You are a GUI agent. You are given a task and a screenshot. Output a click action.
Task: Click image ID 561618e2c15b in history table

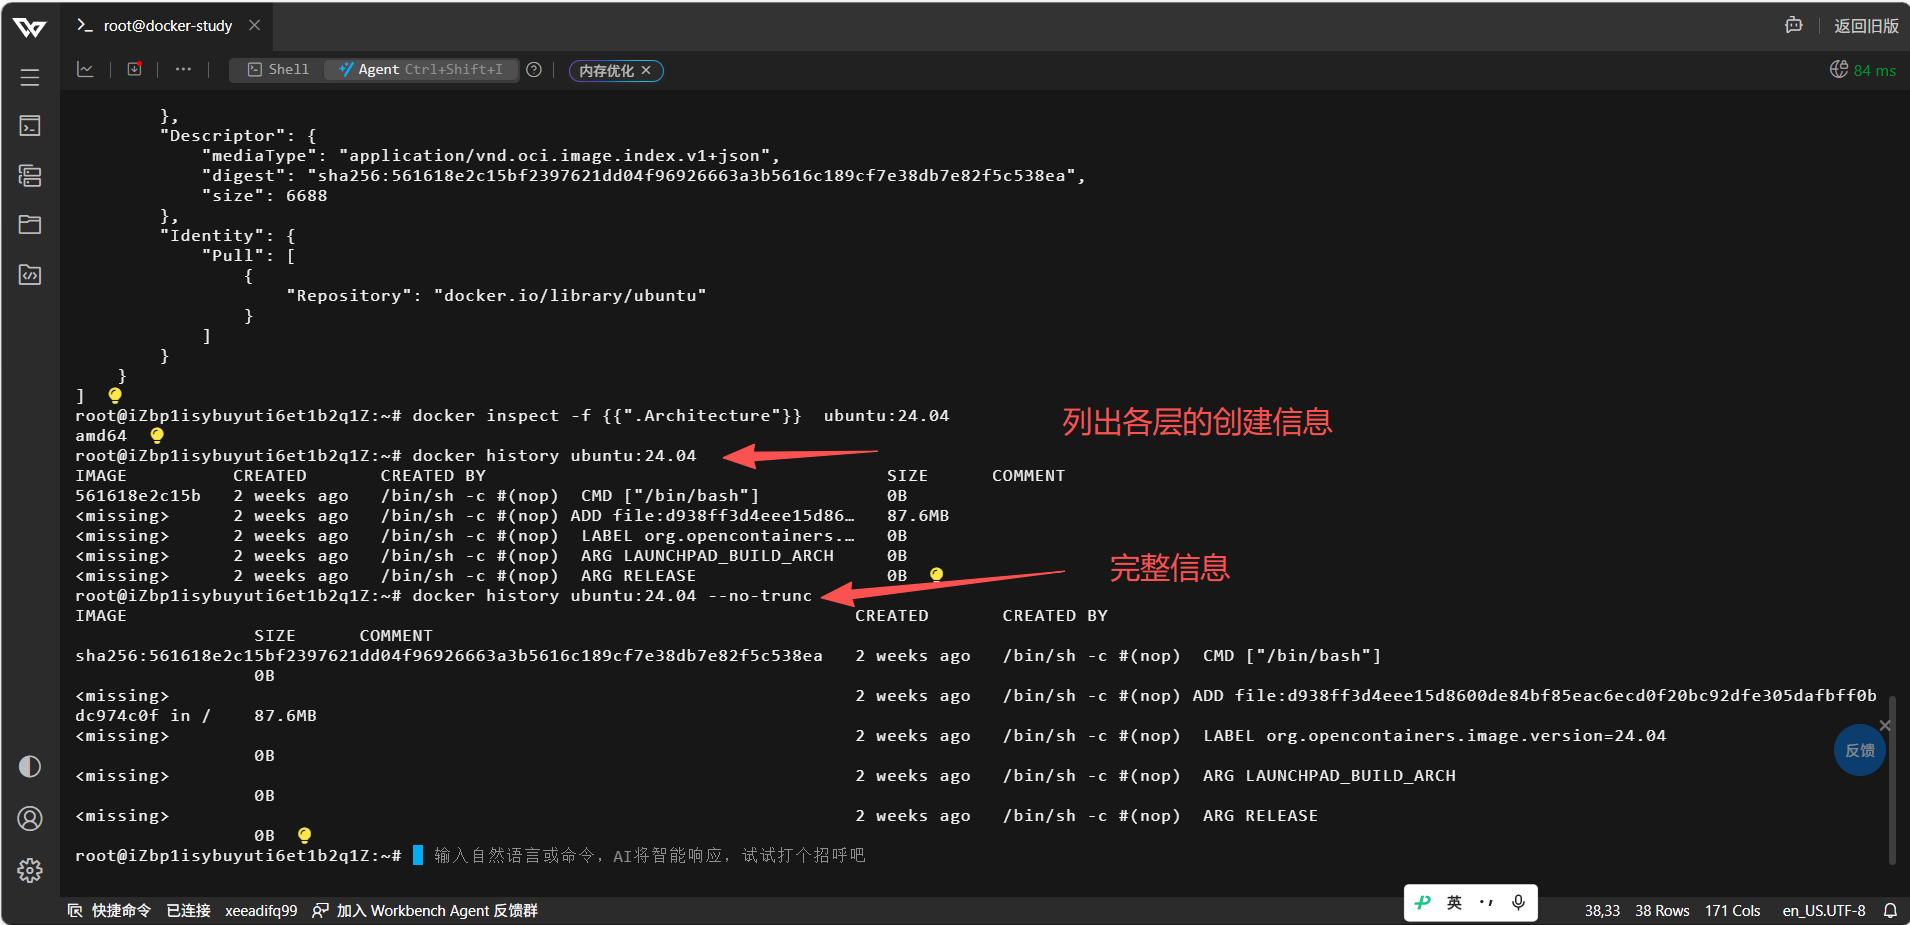tap(138, 496)
